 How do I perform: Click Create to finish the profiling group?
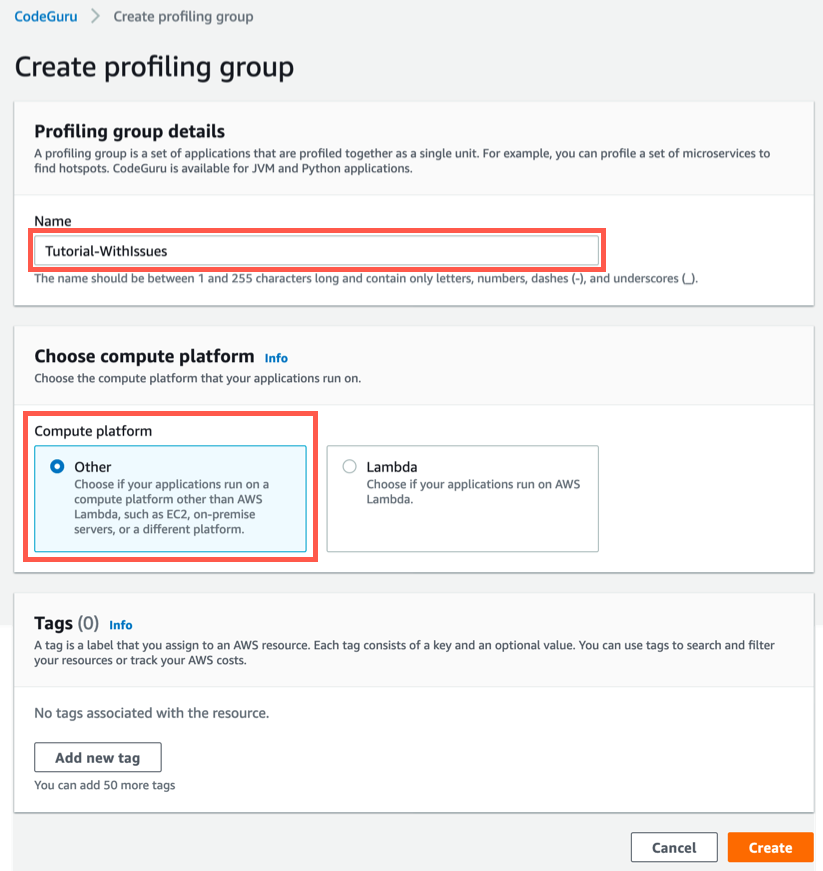[x=770, y=847]
